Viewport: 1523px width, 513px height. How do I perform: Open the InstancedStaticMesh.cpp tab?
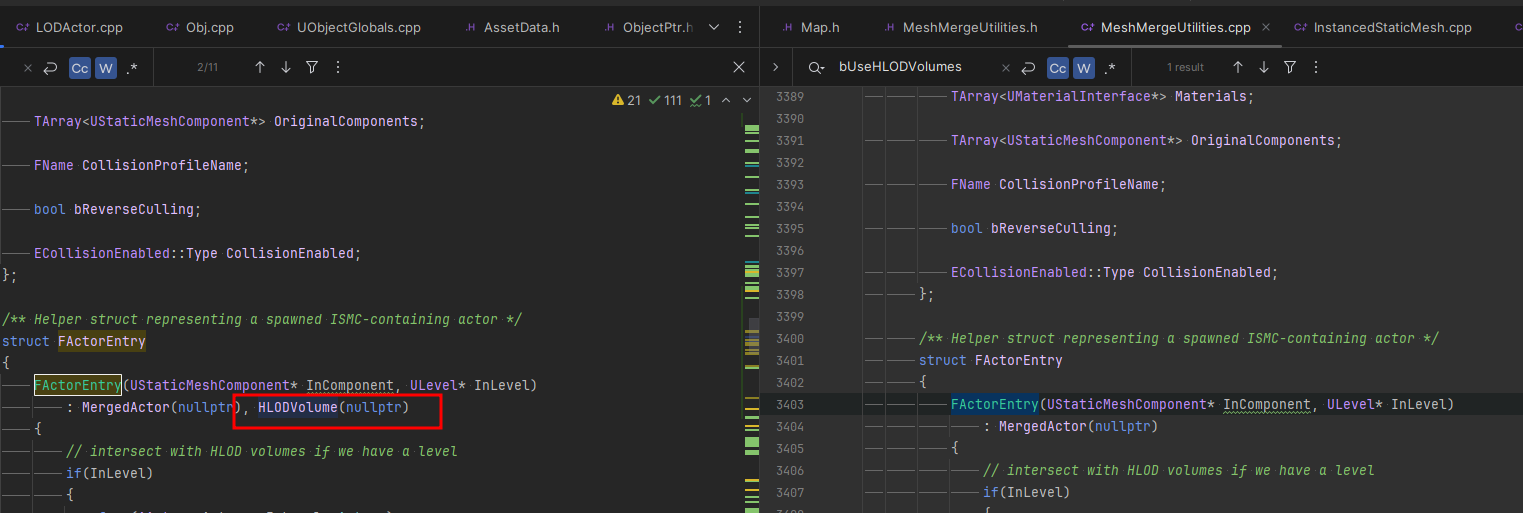click(x=1381, y=27)
